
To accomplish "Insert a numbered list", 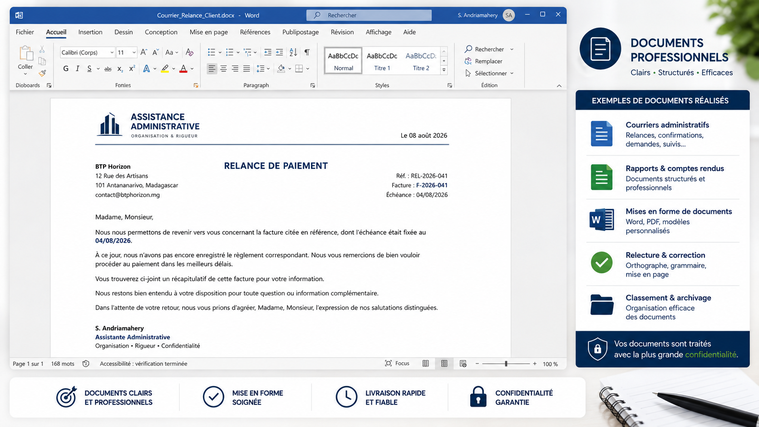I will tap(229, 52).
